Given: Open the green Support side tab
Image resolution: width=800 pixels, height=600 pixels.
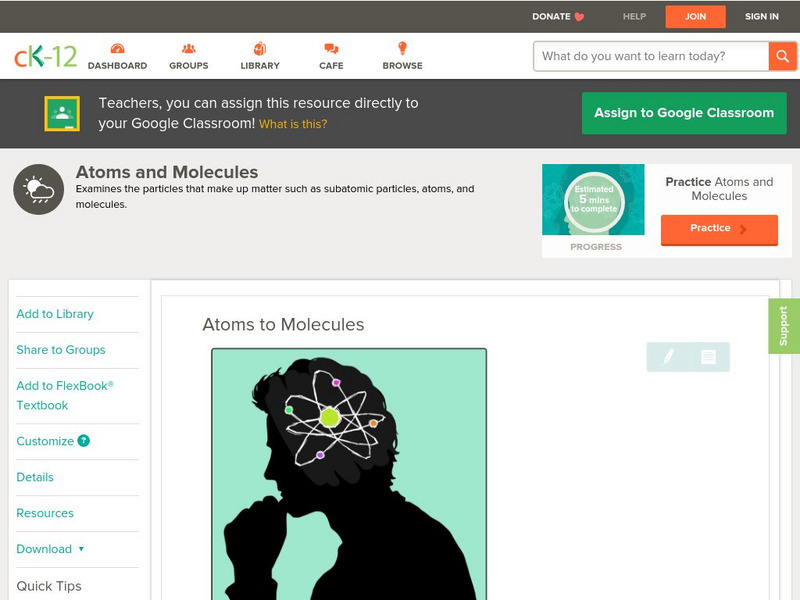Looking at the screenshot, I should pos(784,326).
